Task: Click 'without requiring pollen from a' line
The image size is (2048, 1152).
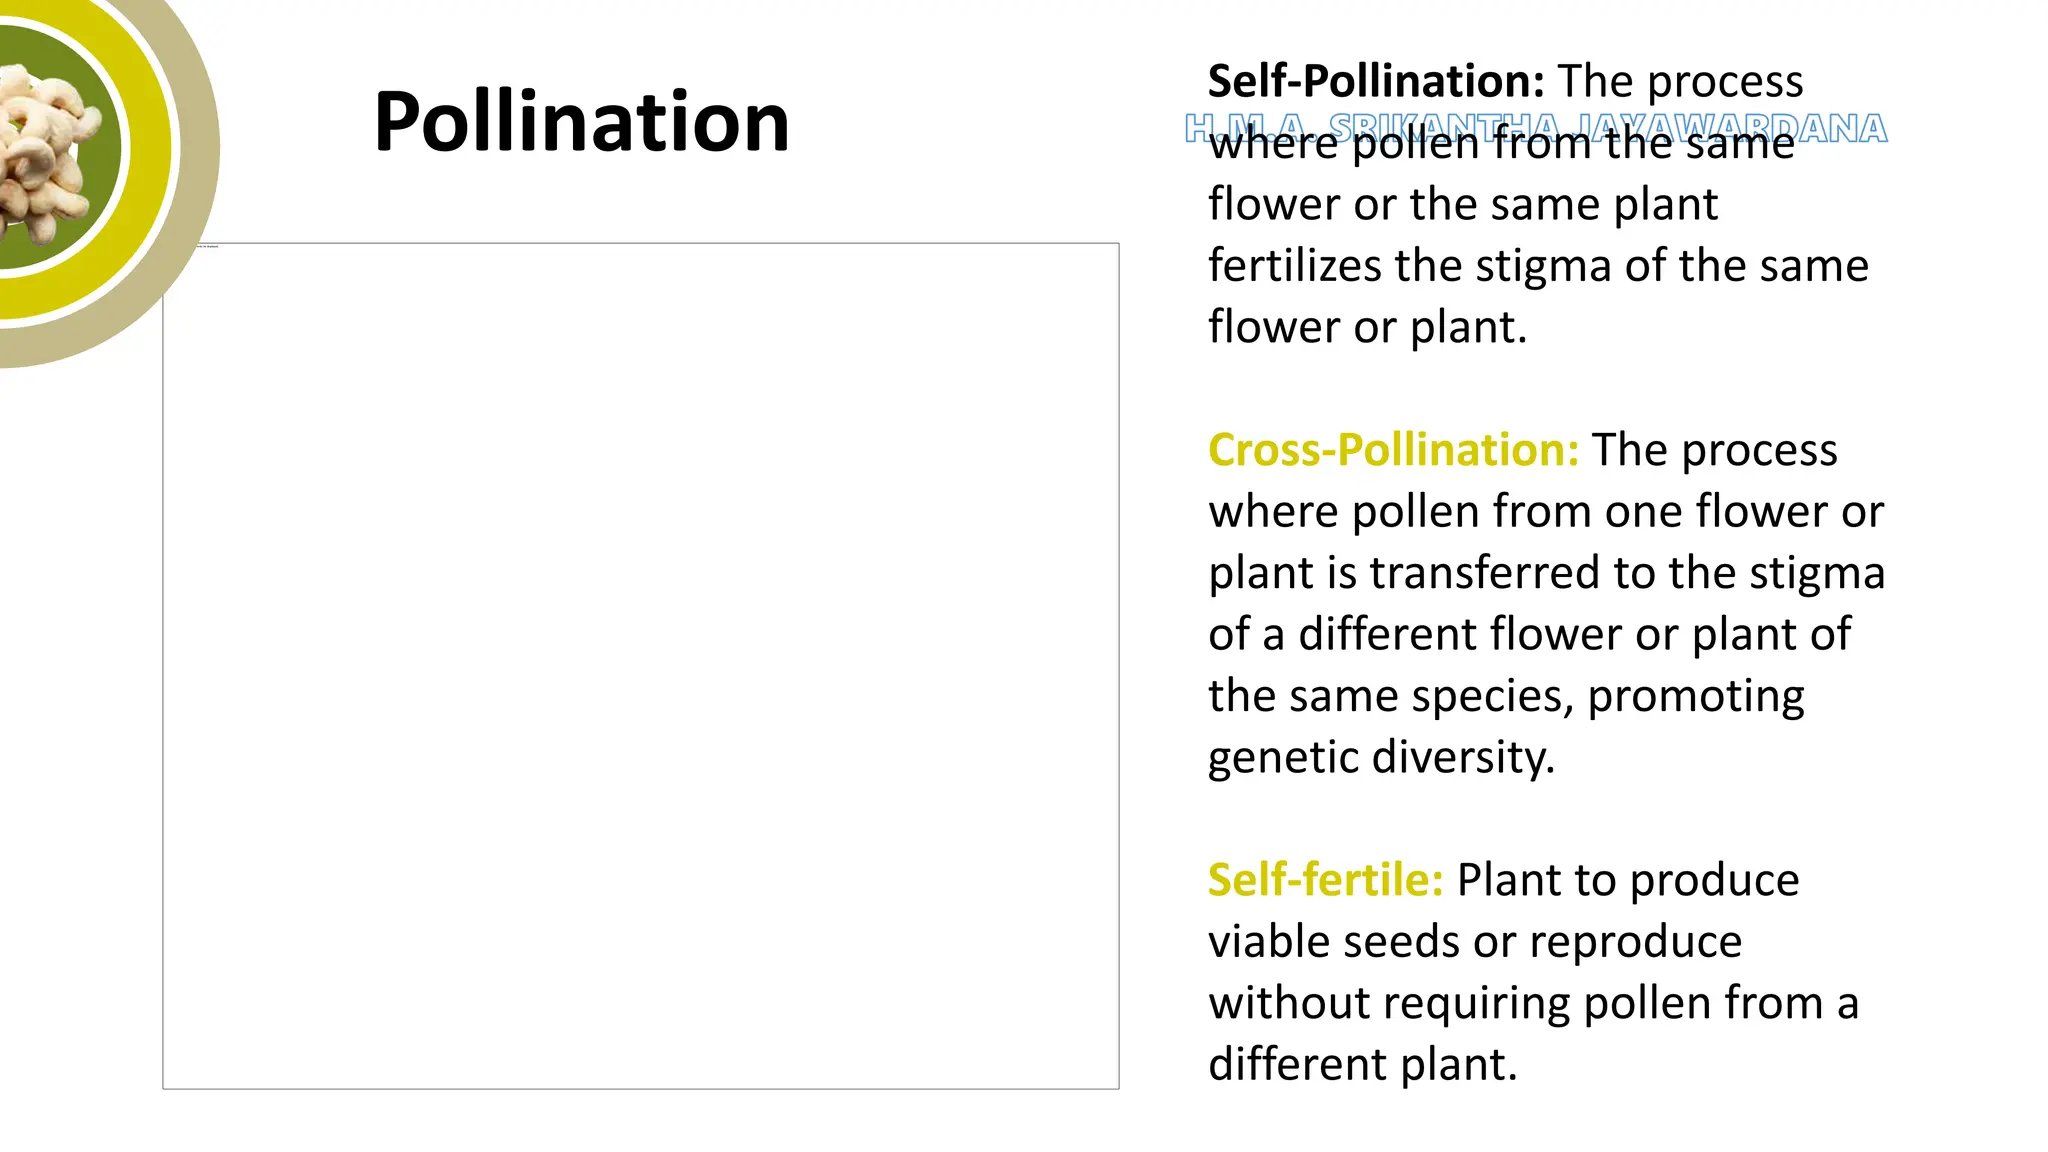Action: click(x=1532, y=1003)
